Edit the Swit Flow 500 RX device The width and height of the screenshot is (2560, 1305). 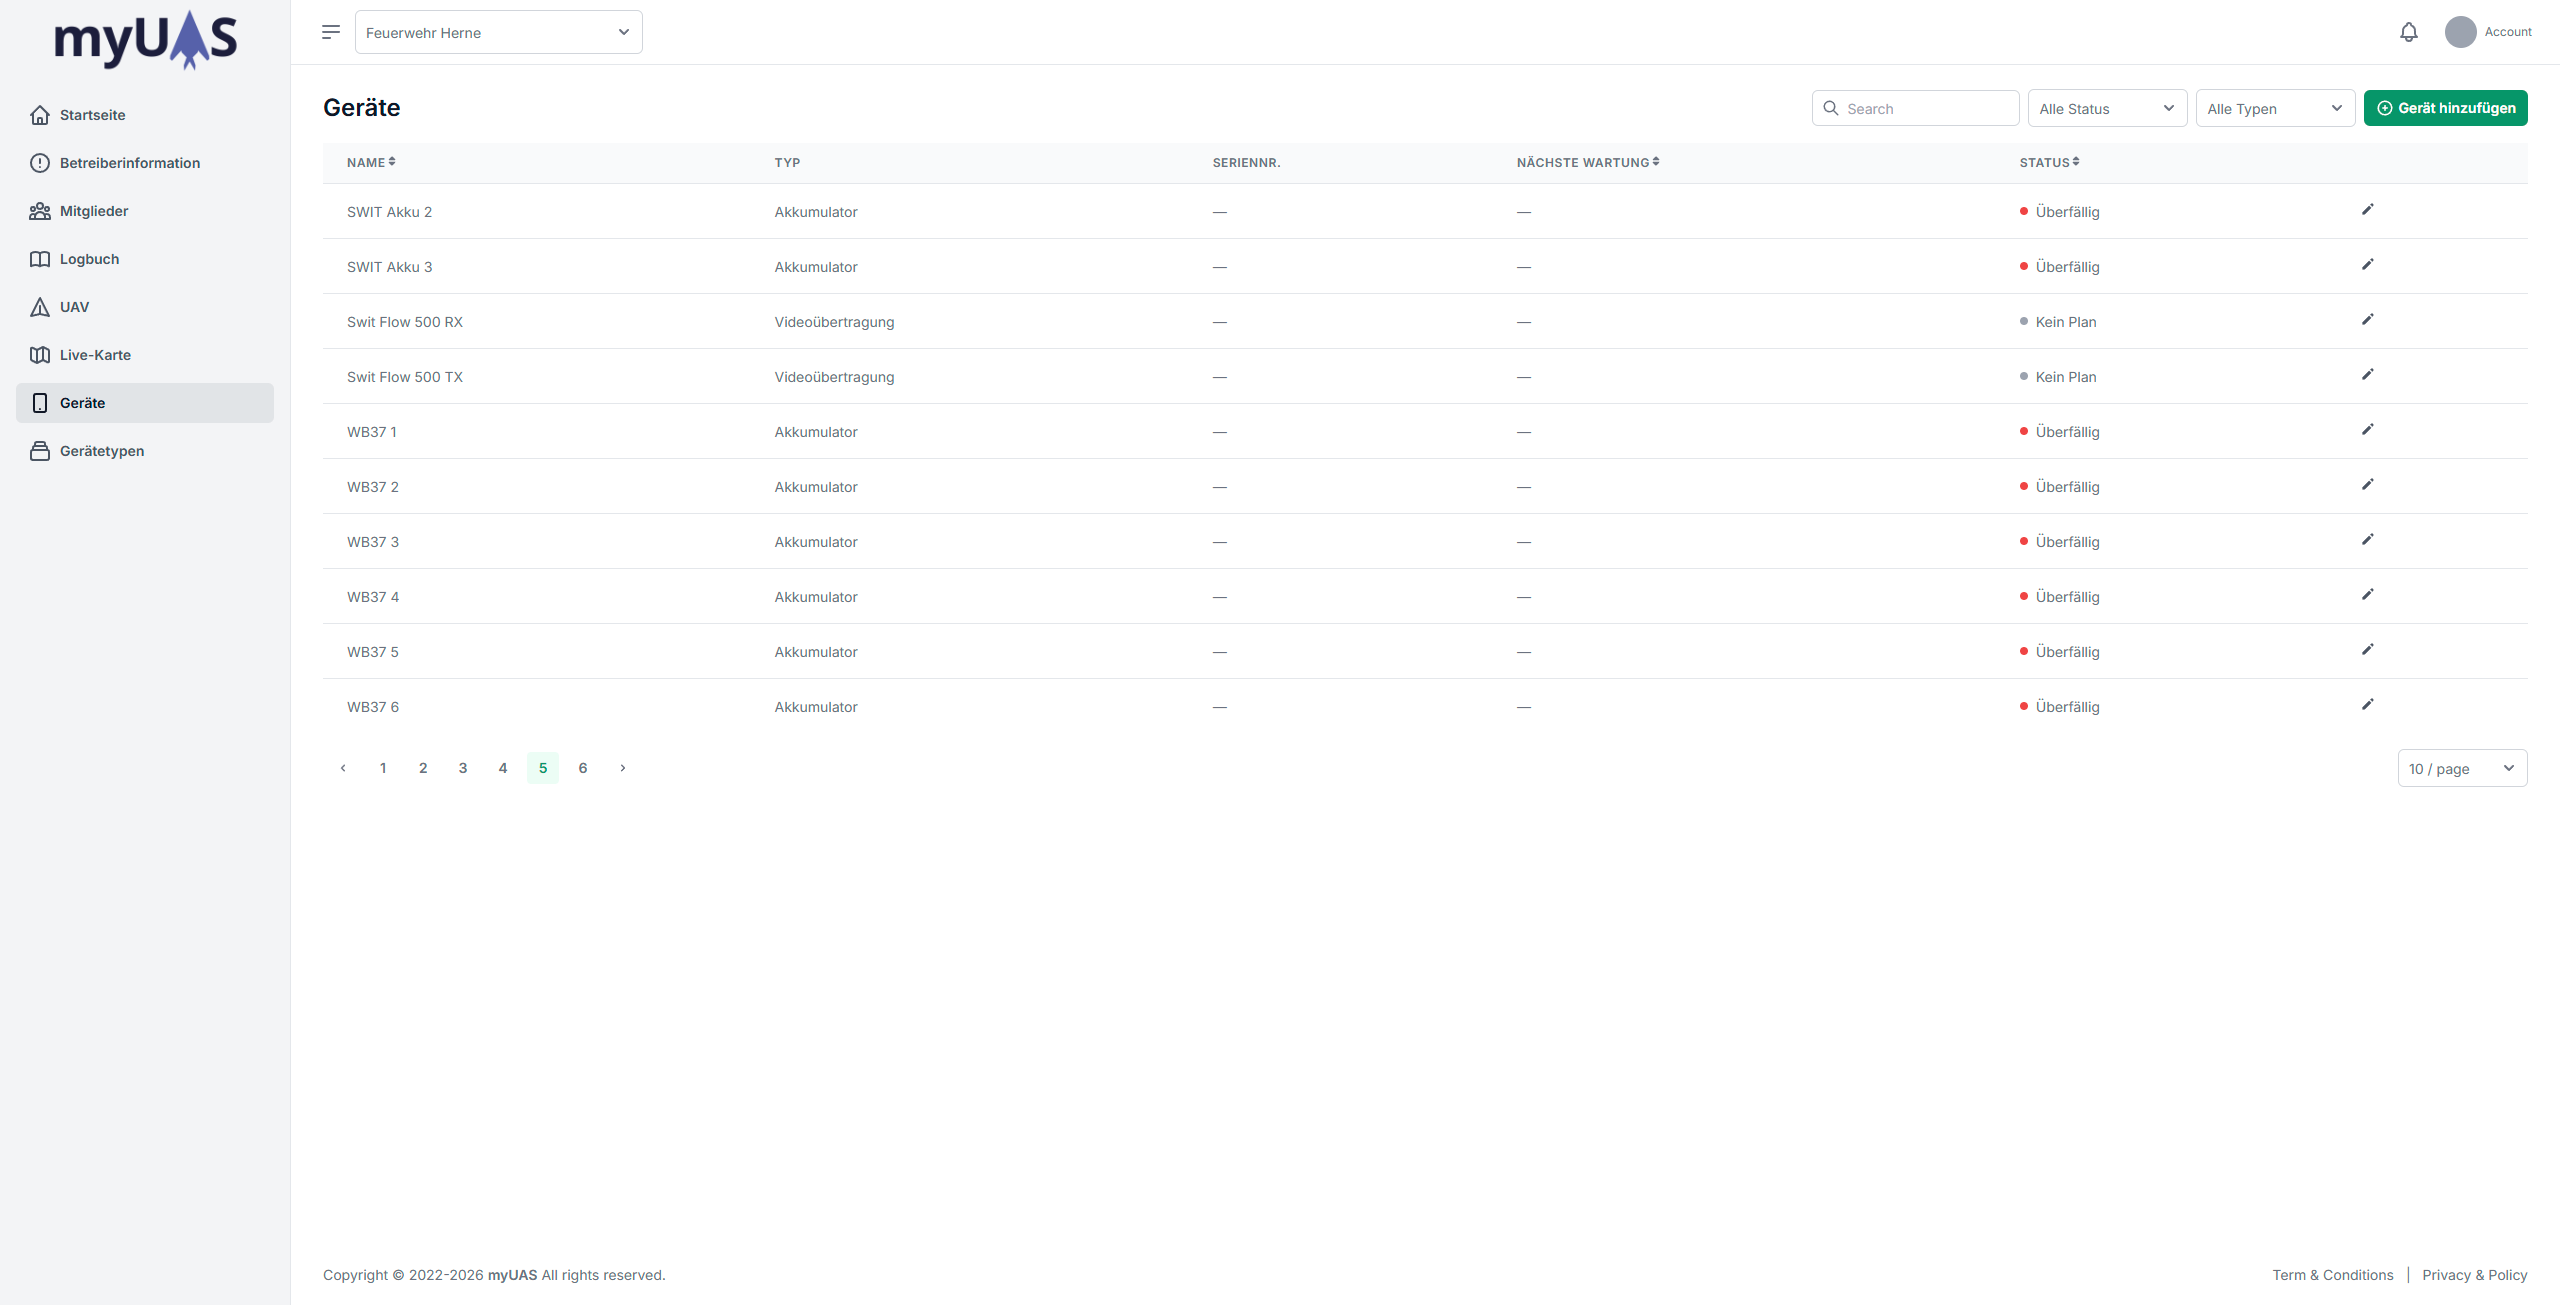(x=2367, y=320)
